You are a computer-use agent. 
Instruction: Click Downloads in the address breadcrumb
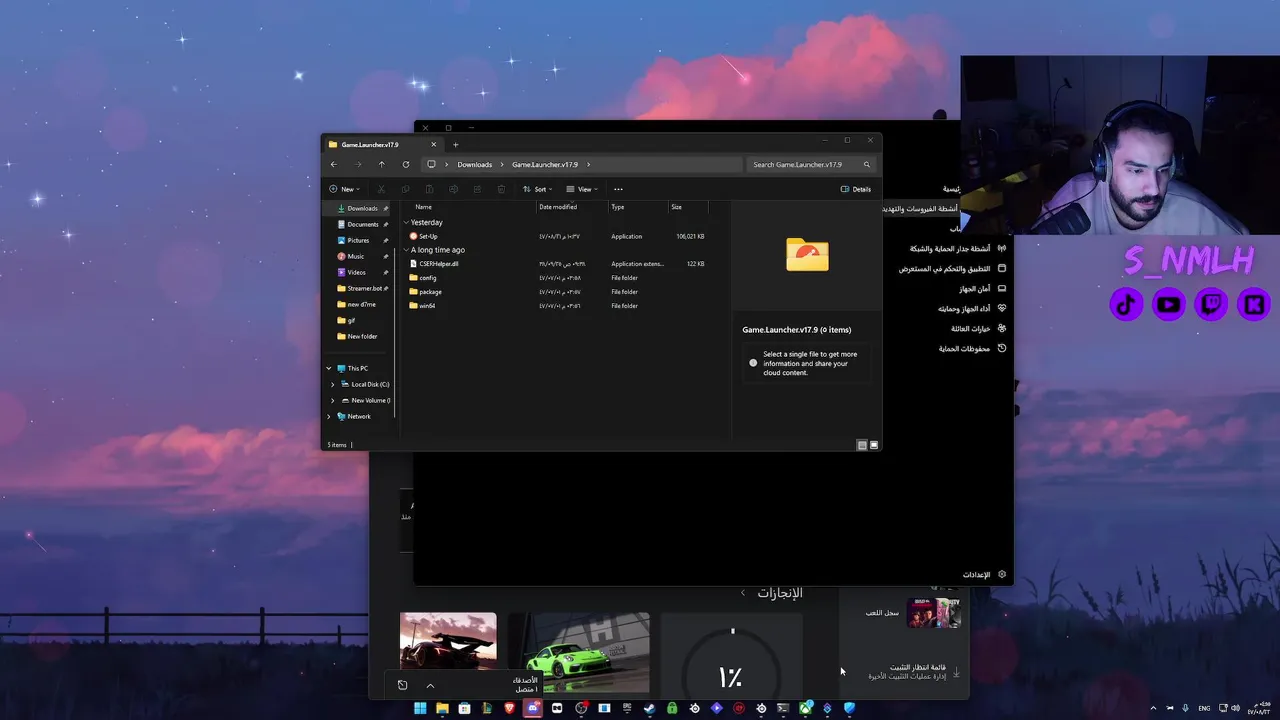[475, 164]
